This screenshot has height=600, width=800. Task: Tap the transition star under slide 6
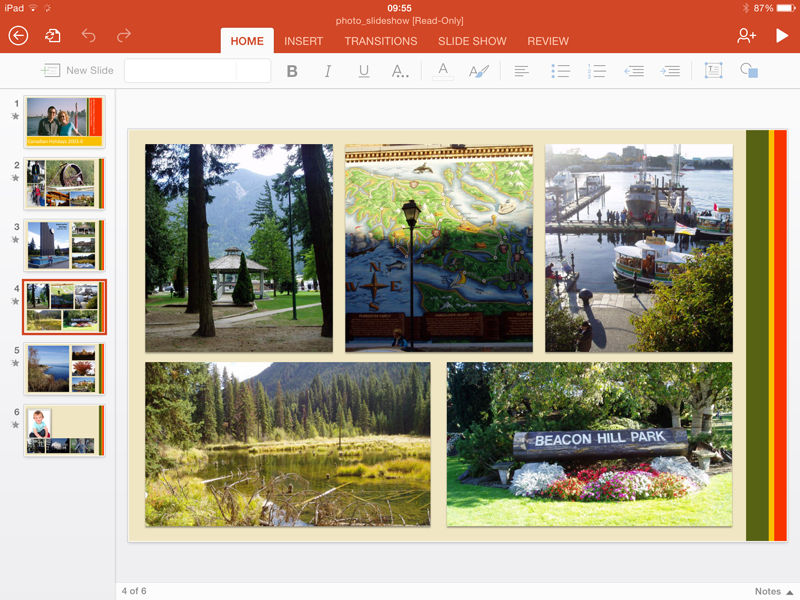tap(15, 424)
